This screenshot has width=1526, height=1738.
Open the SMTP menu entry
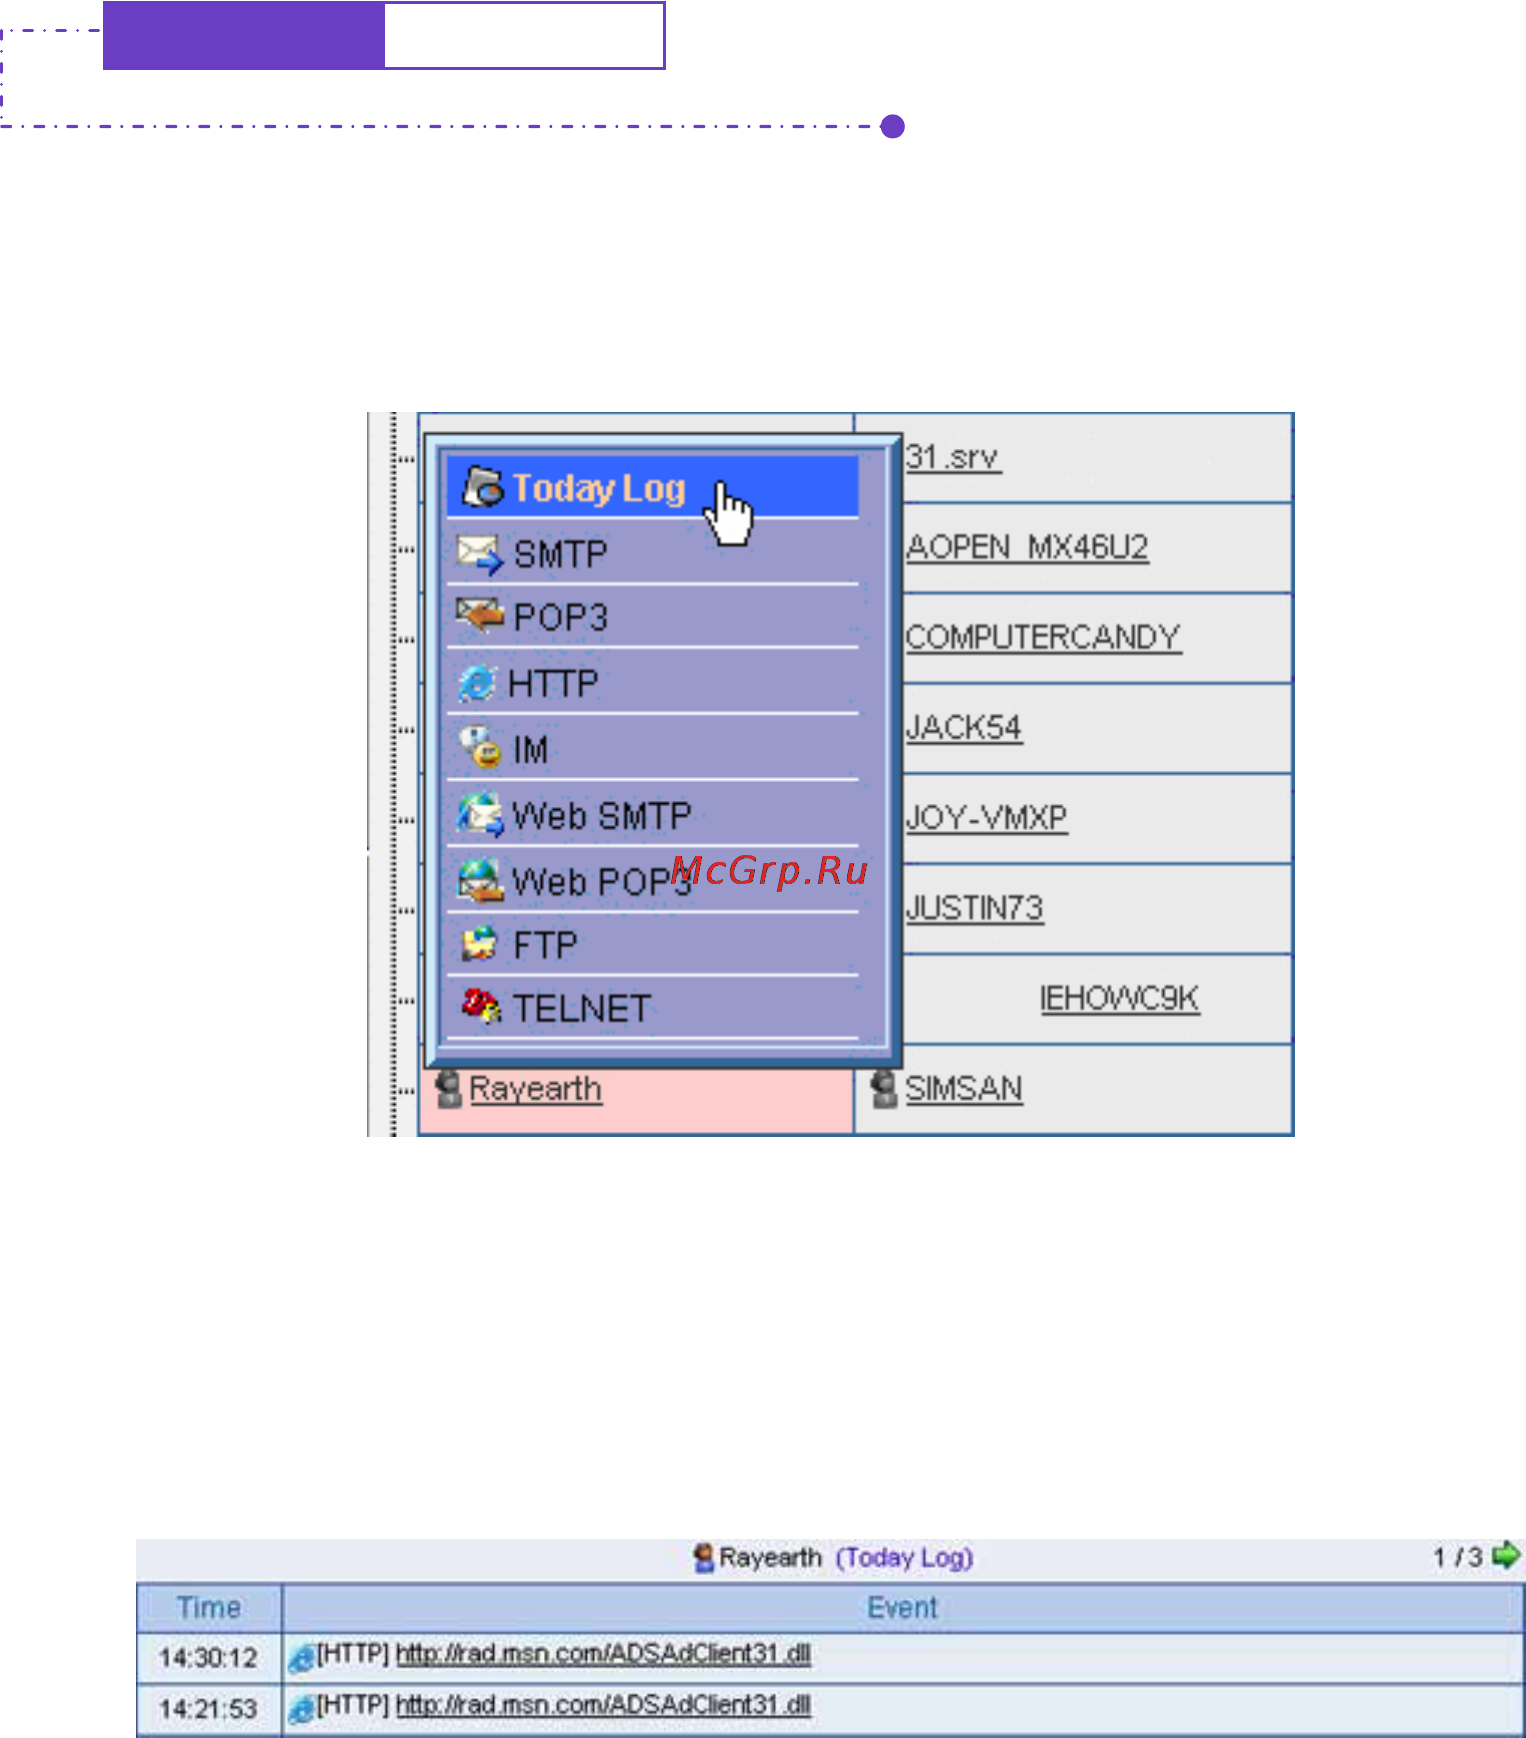(652, 552)
